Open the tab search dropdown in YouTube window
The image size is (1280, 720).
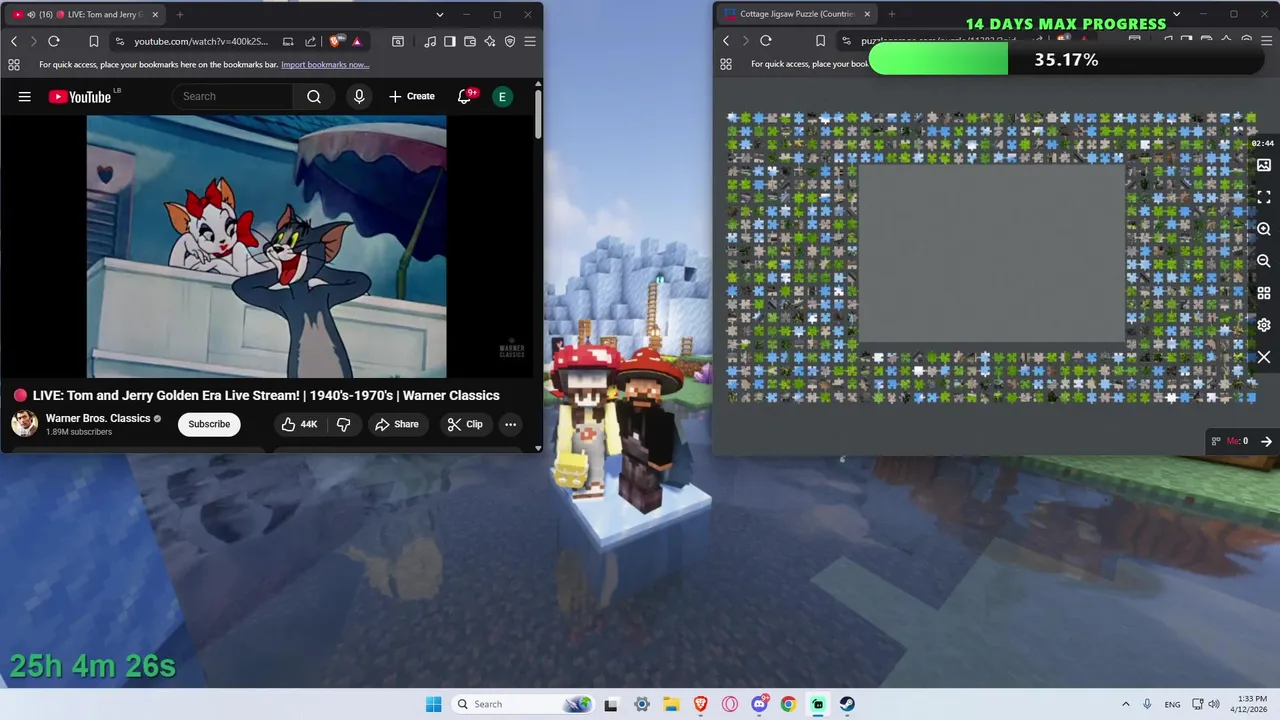click(440, 14)
